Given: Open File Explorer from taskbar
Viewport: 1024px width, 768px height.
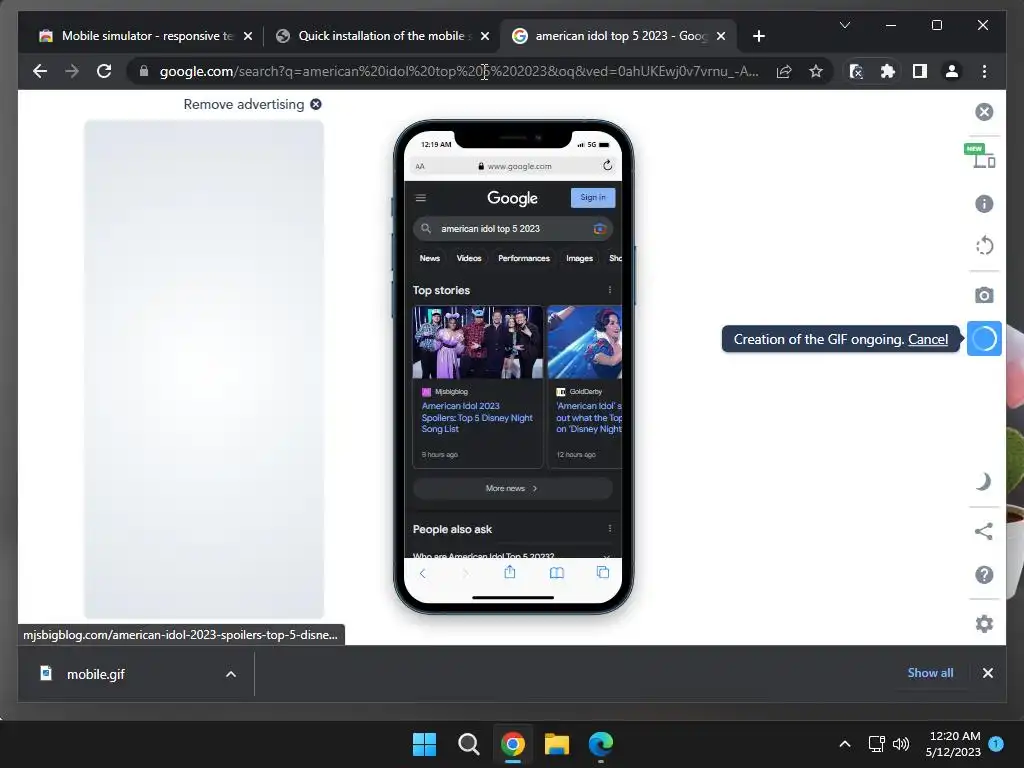Looking at the screenshot, I should pos(556,744).
